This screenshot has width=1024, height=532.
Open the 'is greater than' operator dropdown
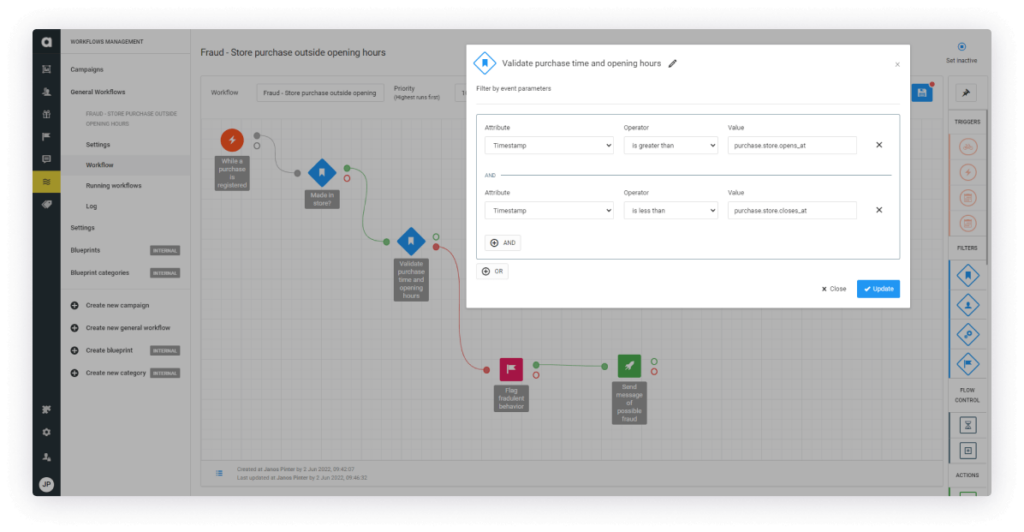(x=670, y=145)
